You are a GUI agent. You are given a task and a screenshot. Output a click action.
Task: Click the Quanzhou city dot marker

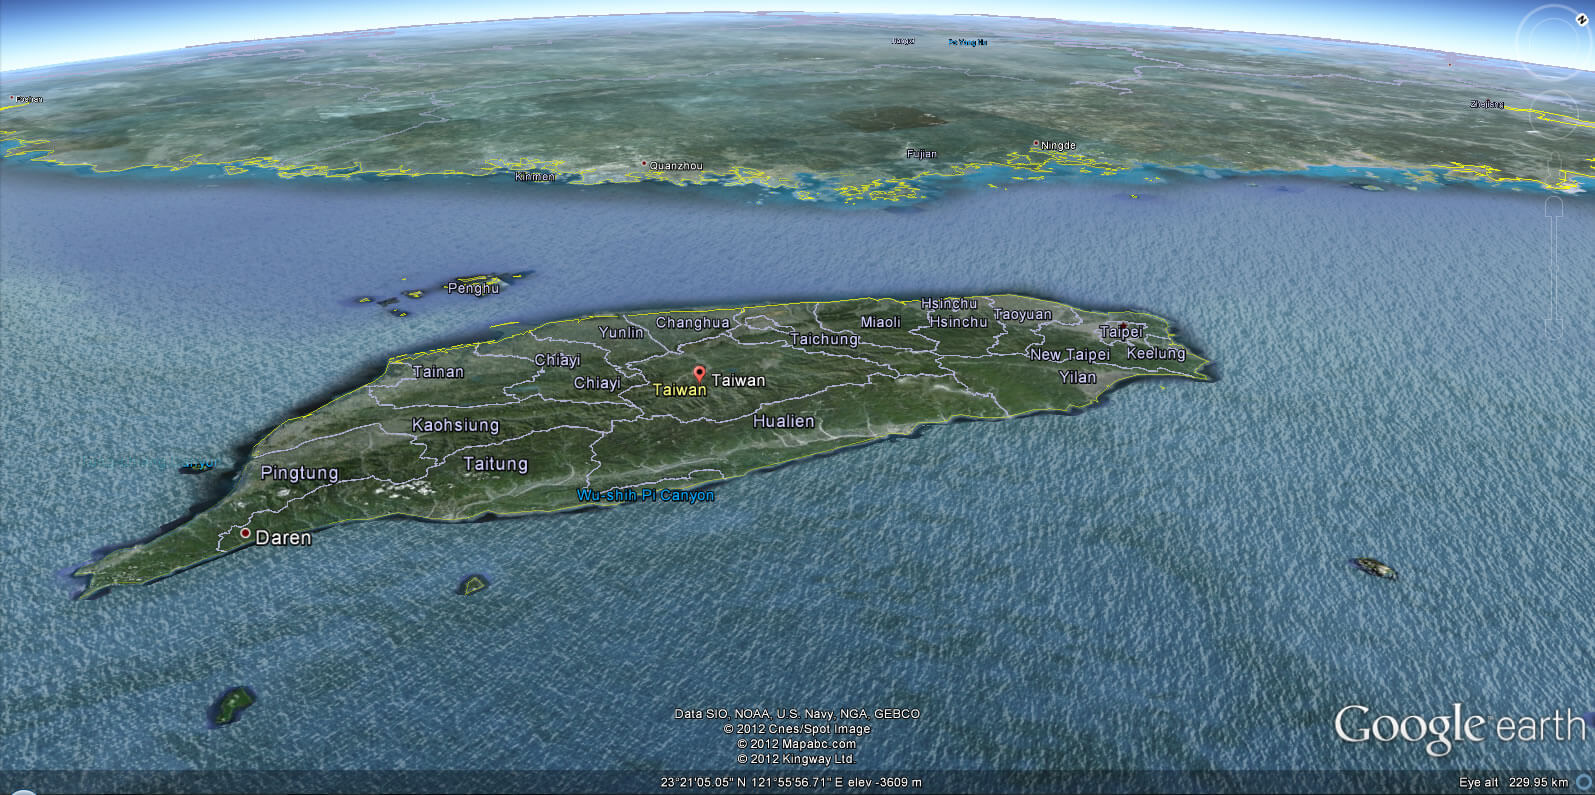644,163
